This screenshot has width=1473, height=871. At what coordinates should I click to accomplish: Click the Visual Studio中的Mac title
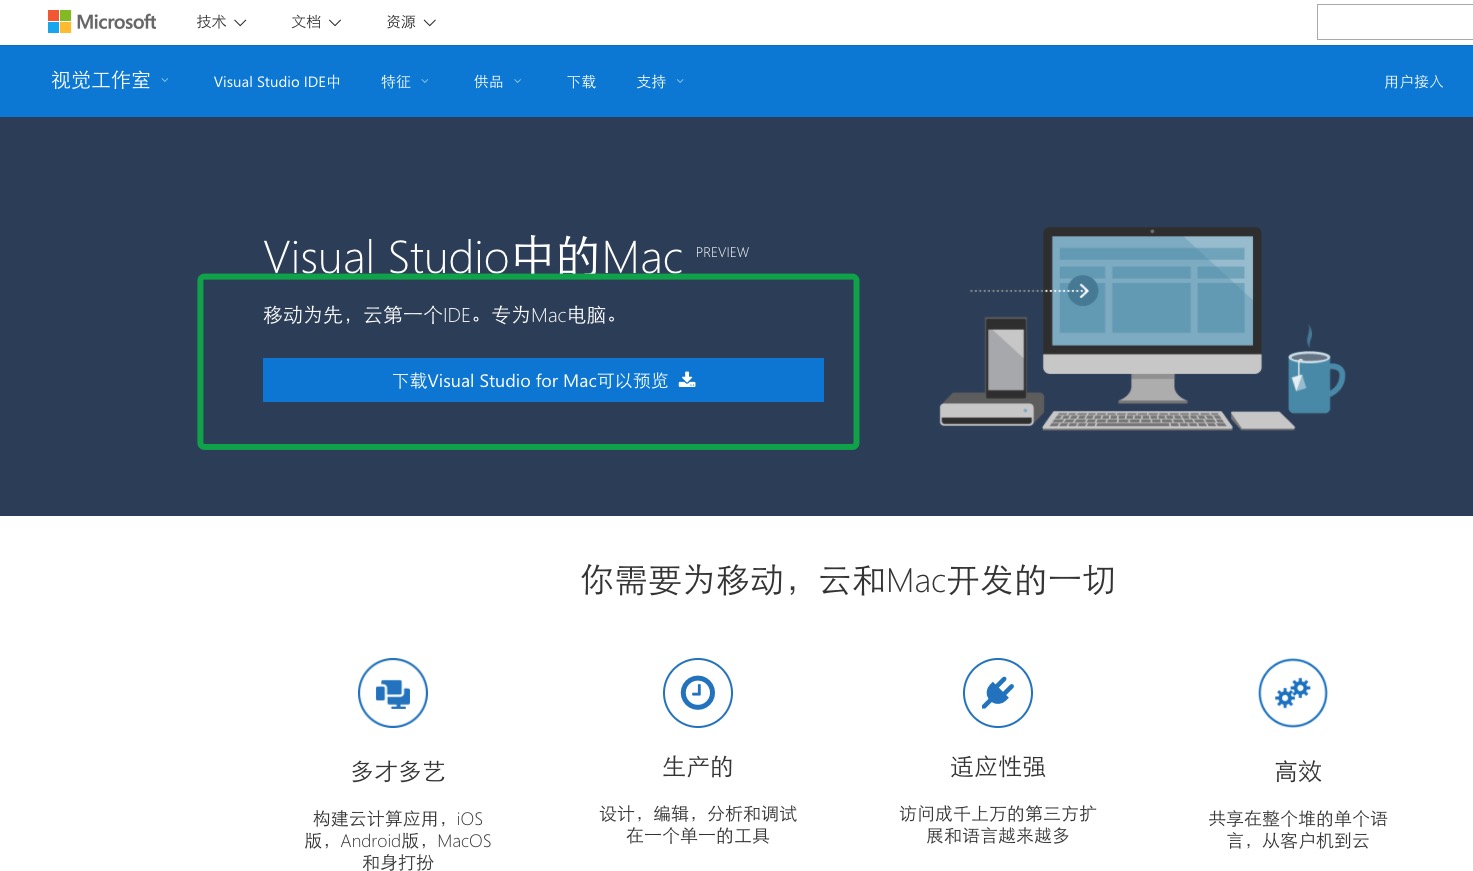[473, 257]
